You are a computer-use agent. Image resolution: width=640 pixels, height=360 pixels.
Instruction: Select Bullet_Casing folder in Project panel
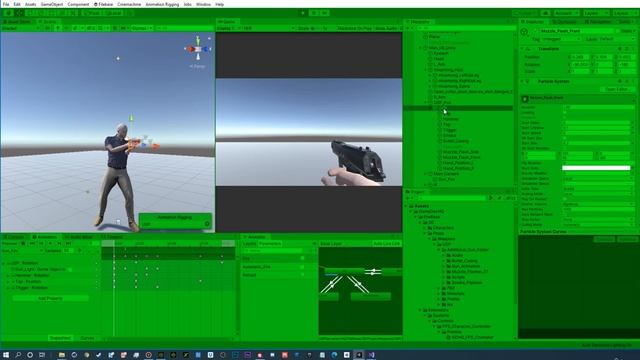(464, 261)
